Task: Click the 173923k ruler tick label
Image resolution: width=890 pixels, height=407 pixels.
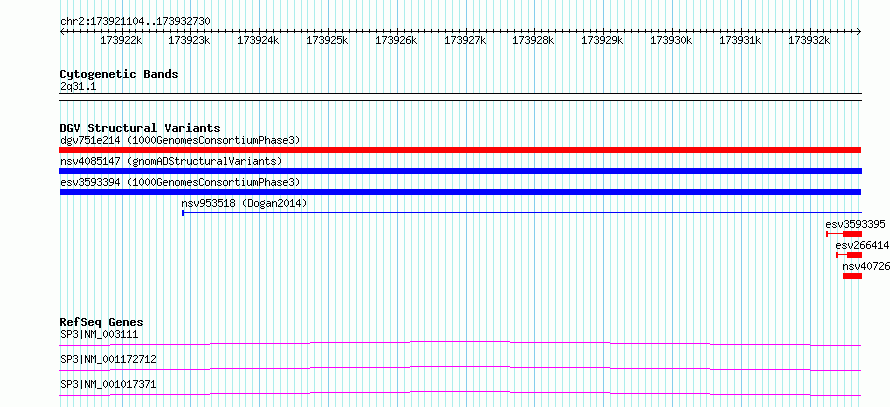Action: 190,40
